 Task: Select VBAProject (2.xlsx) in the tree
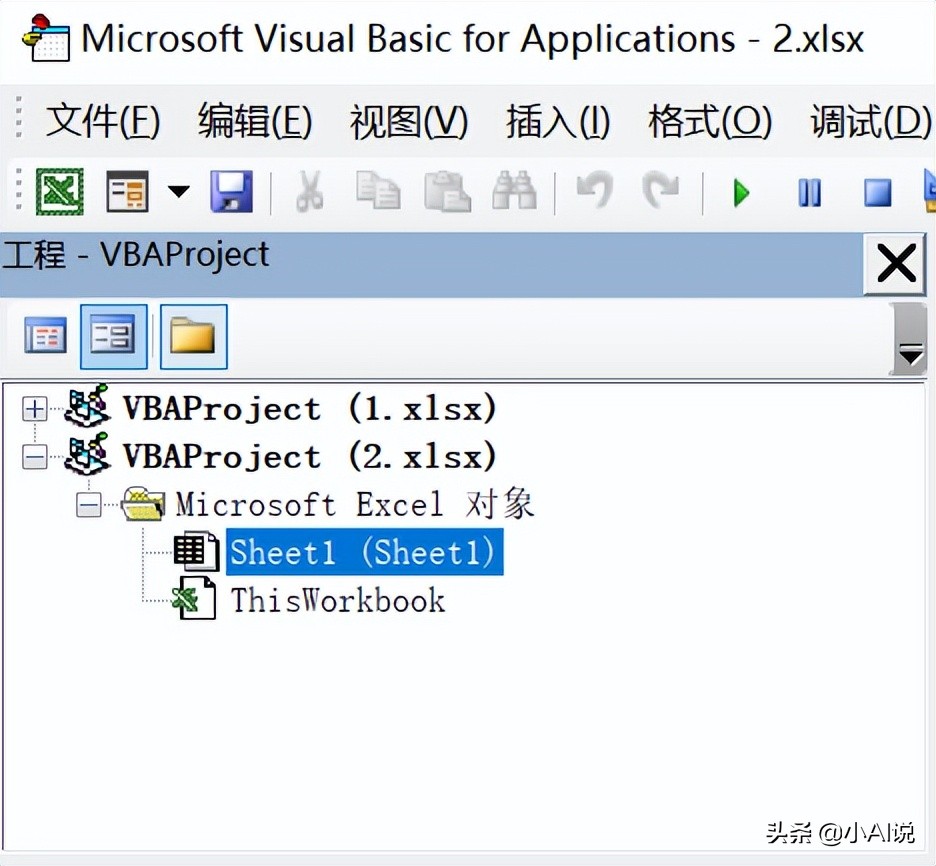click(310, 457)
